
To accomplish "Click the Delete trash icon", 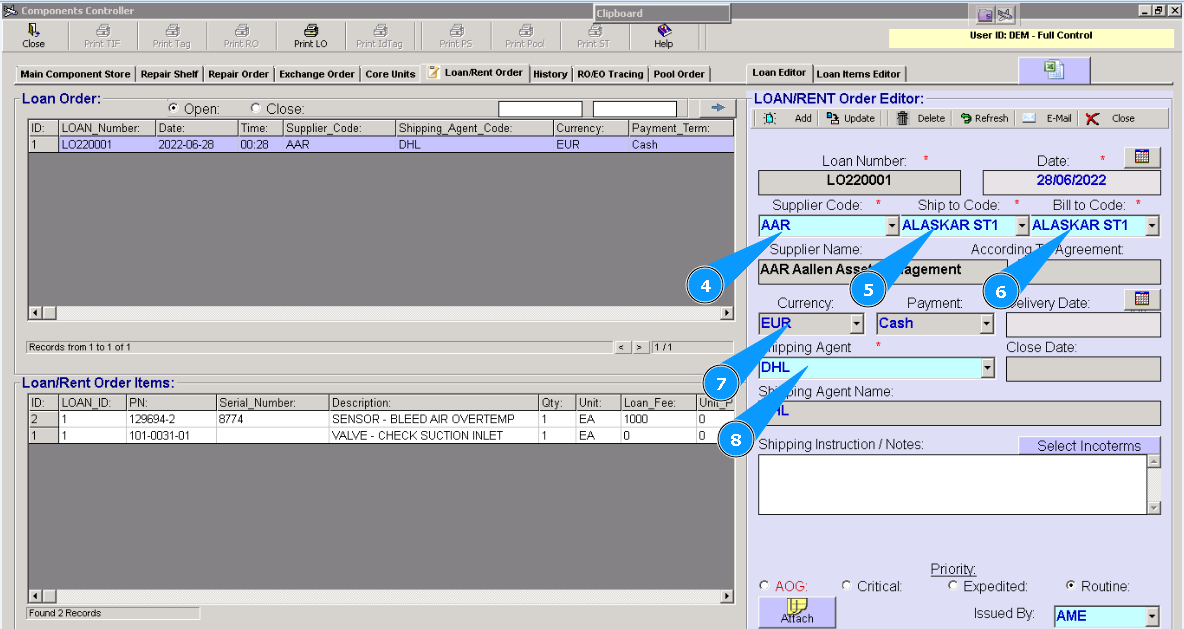I will pyautogui.click(x=902, y=119).
